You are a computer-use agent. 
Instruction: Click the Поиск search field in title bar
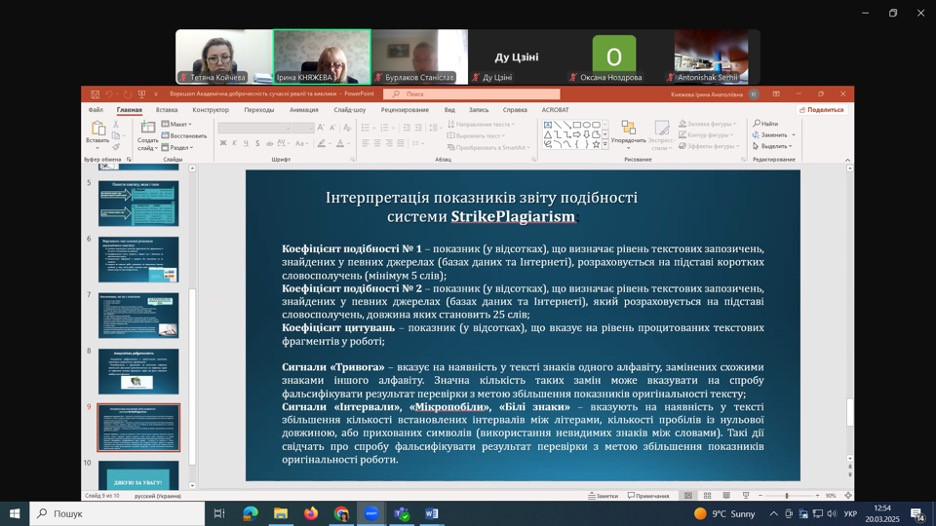coord(472,94)
